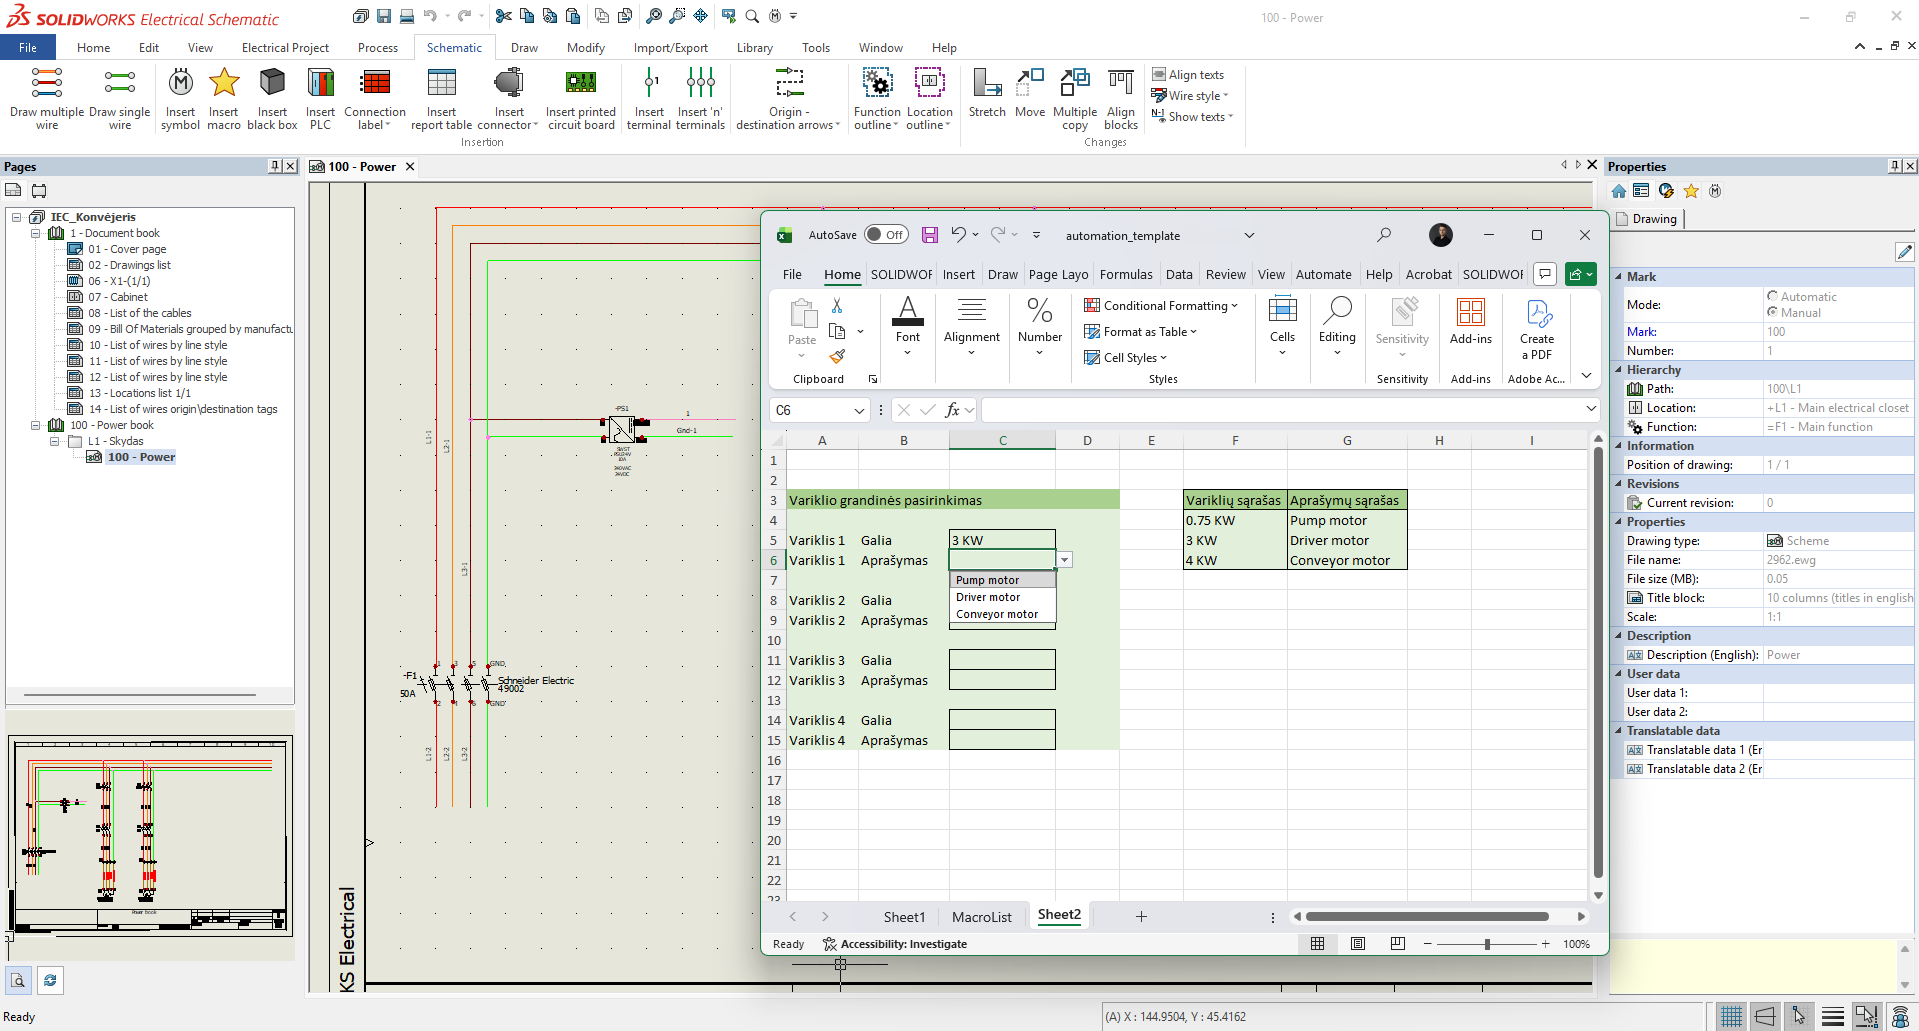
Task: Select Manual mark mode radio button
Action: (x=1772, y=312)
